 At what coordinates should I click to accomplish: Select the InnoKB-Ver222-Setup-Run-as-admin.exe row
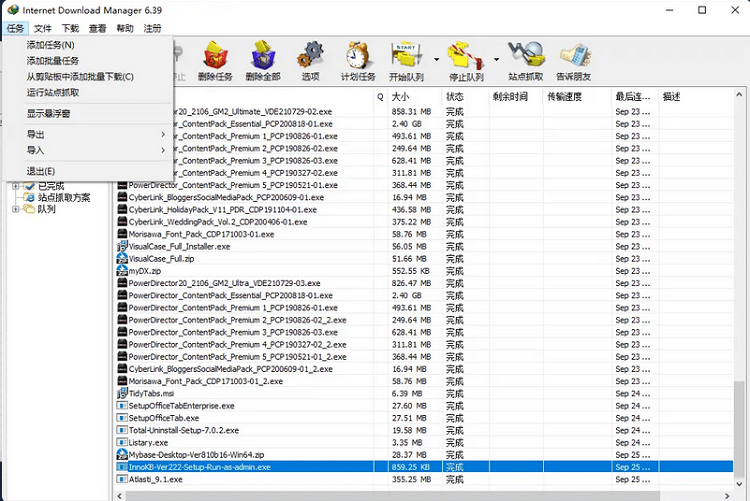click(424, 467)
